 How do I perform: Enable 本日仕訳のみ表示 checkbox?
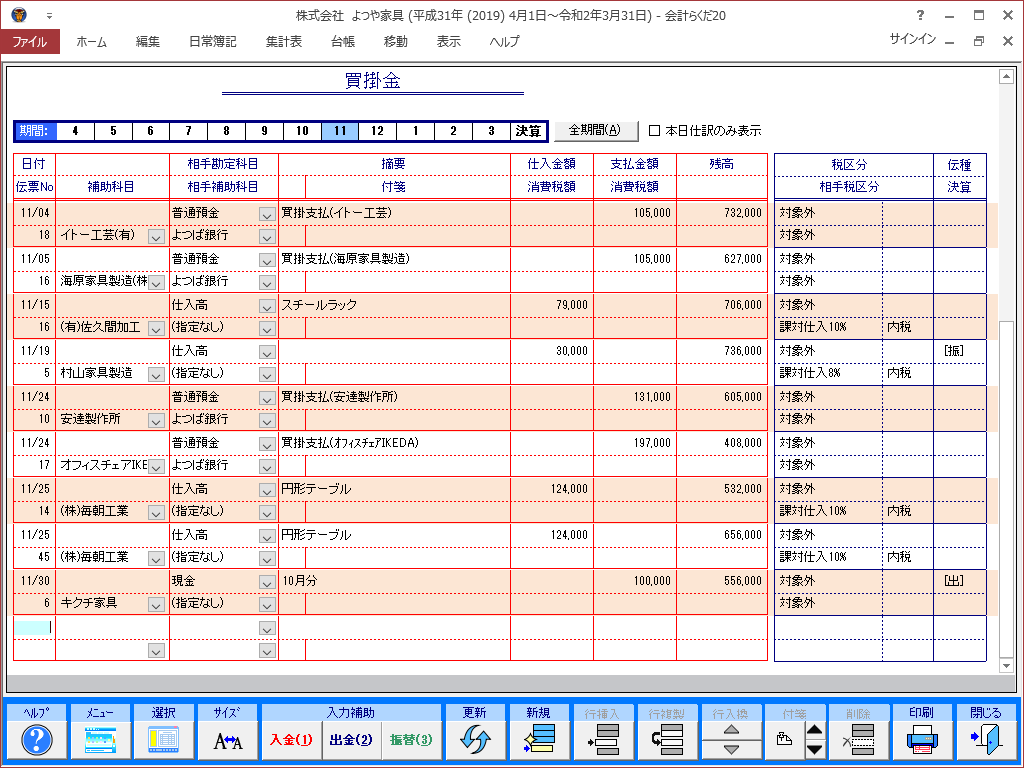654,131
